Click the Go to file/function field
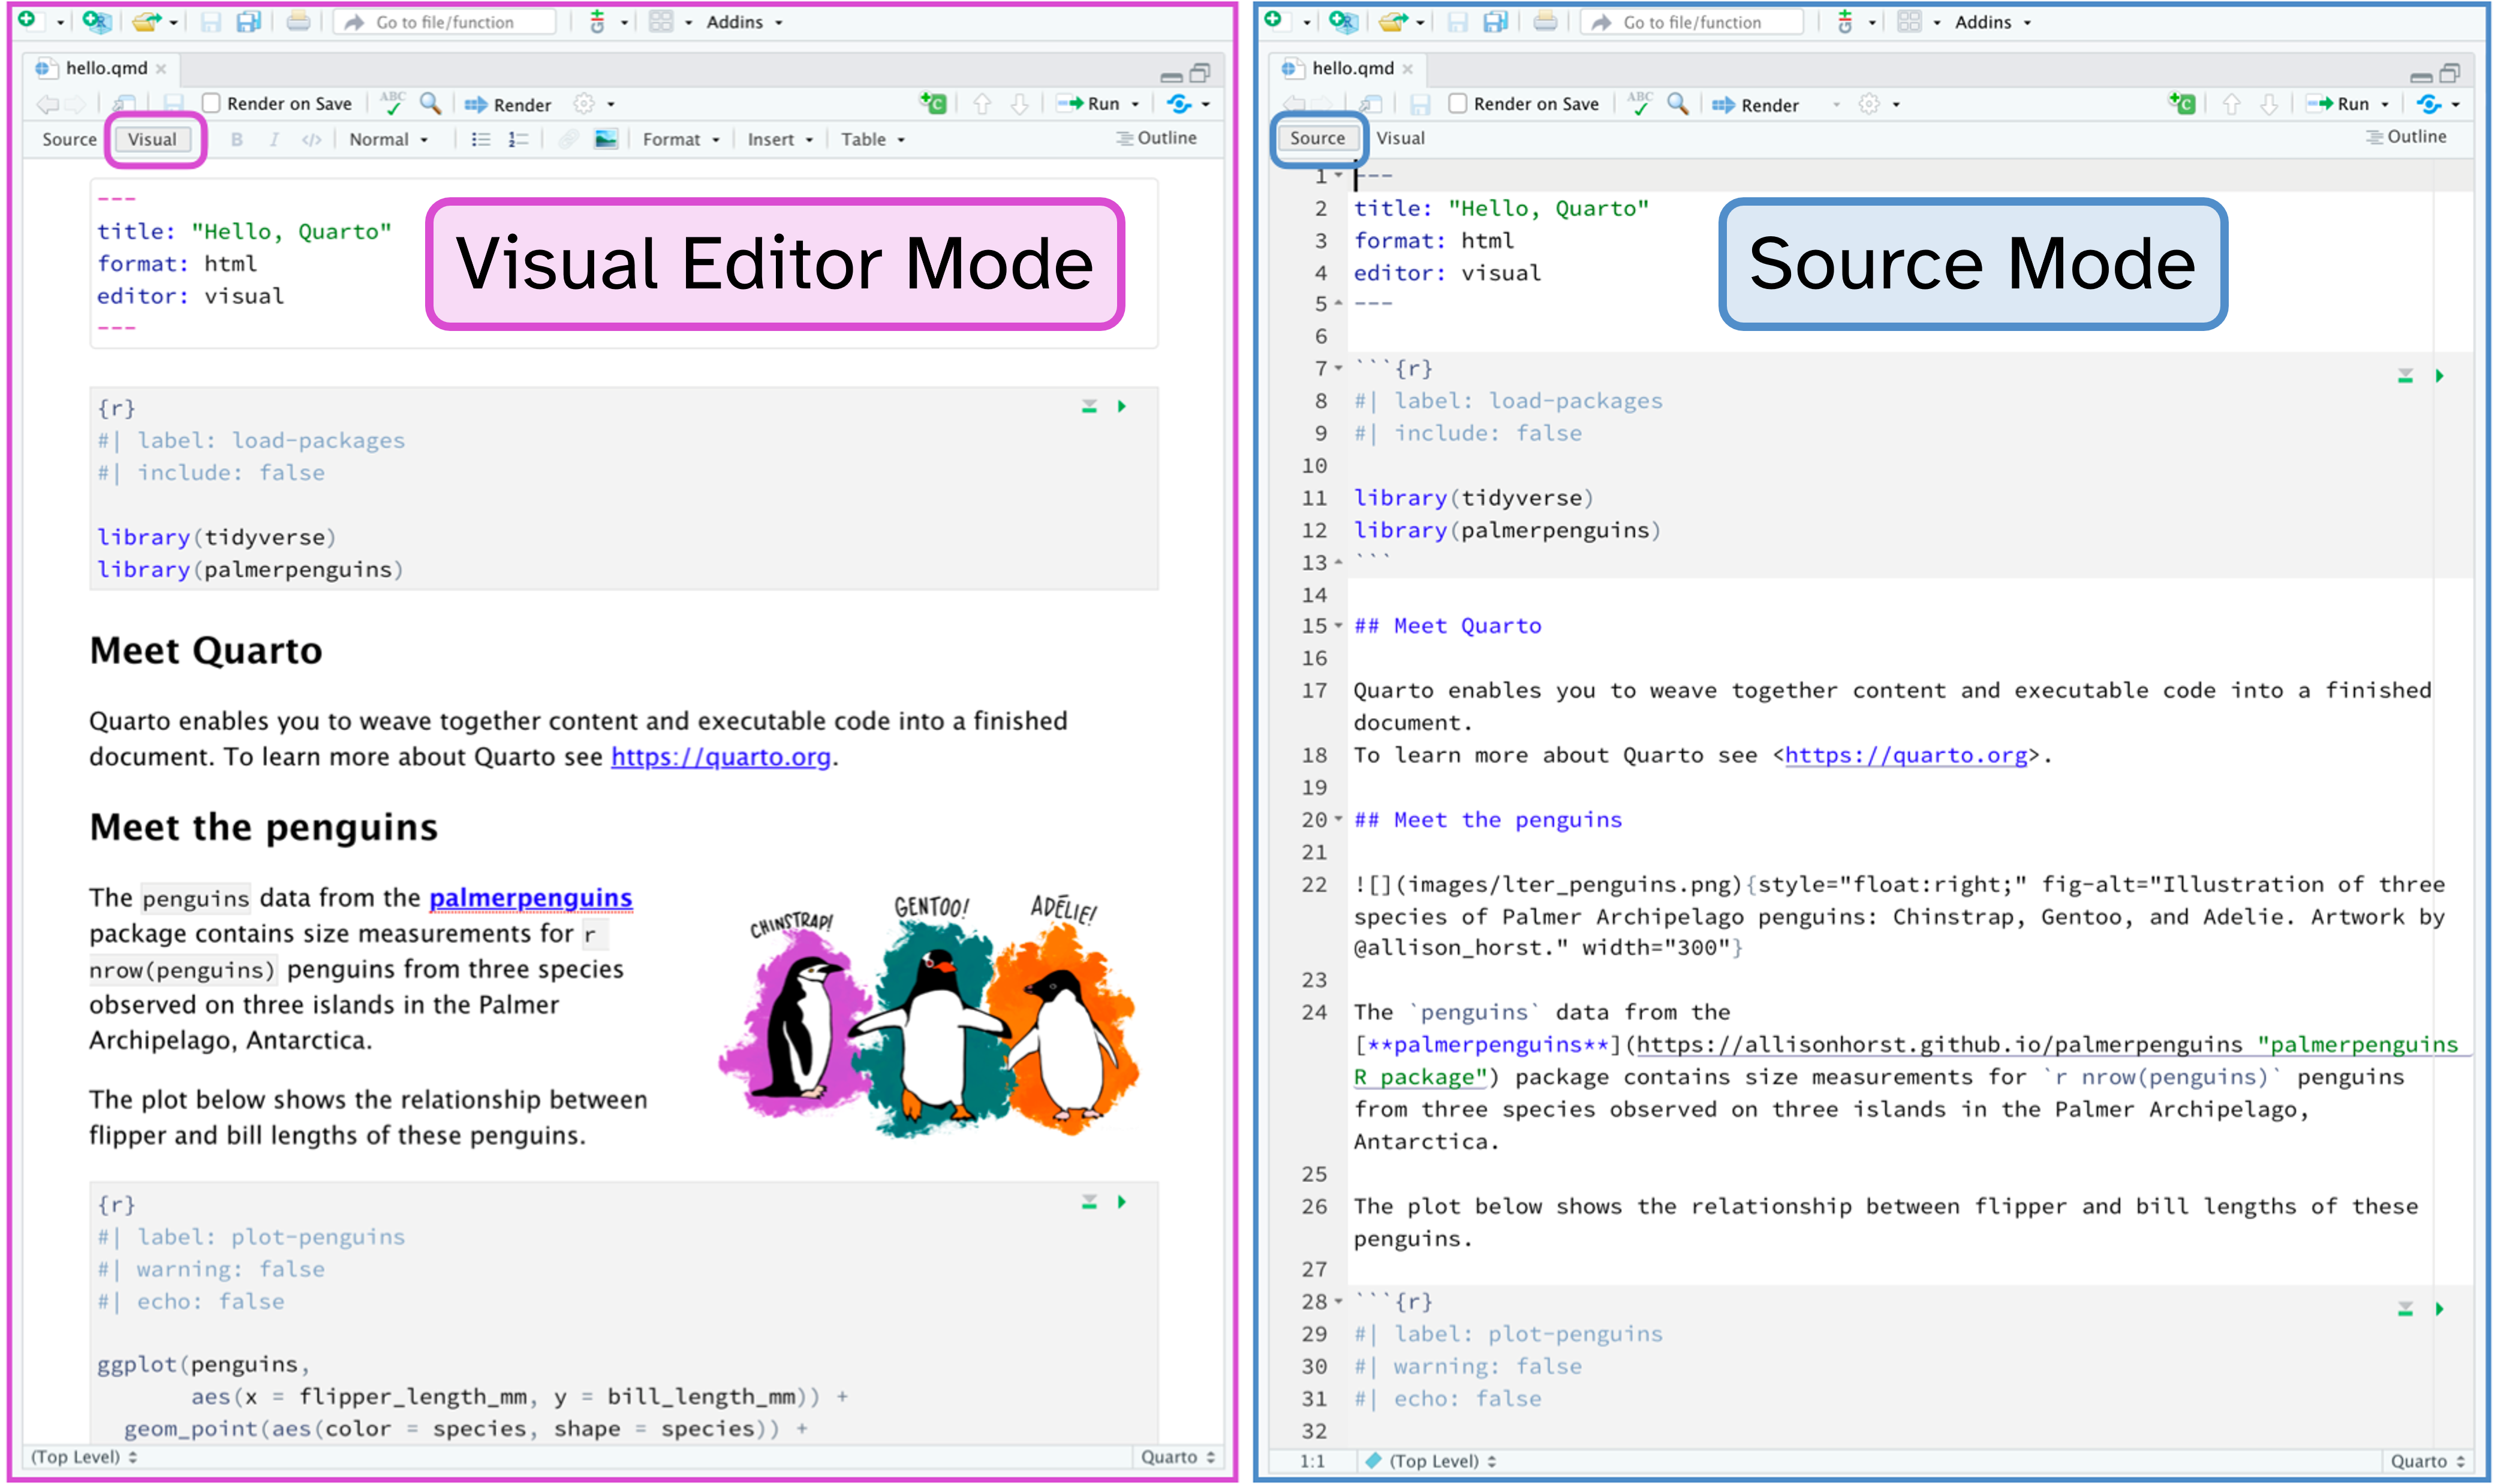2498x1484 pixels. [447, 21]
